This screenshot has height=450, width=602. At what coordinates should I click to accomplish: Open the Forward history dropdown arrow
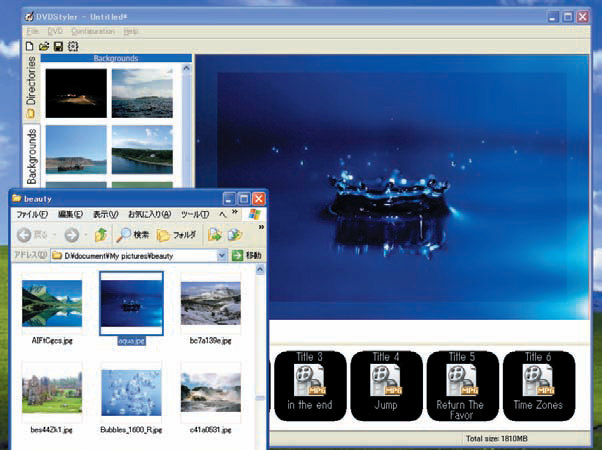point(86,235)
